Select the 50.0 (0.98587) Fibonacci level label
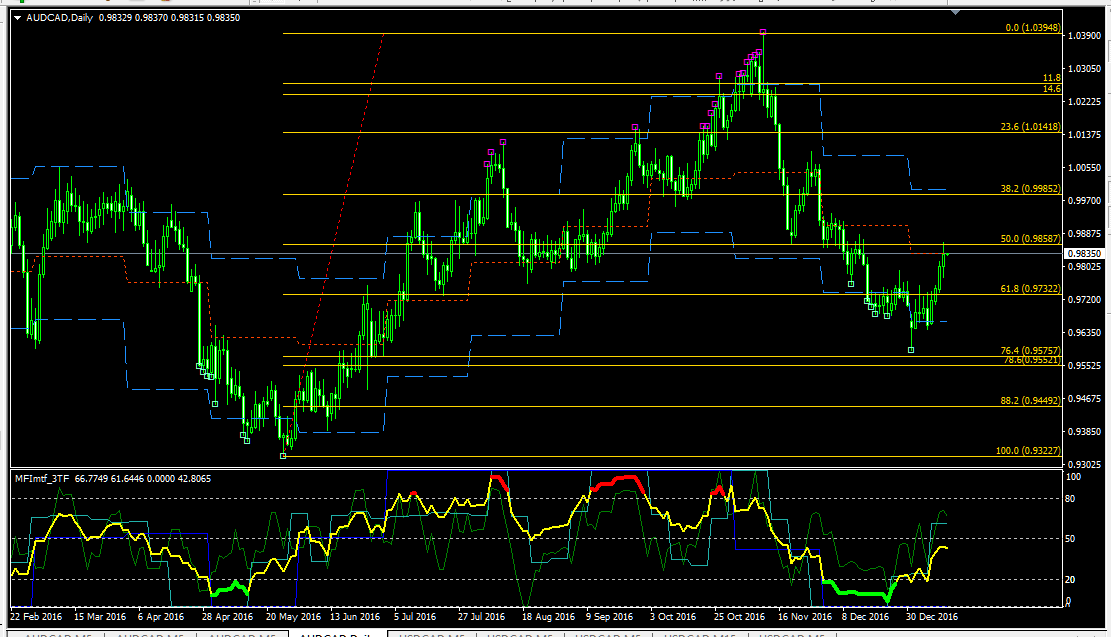1111x637 pixels. click(1031, 239)
